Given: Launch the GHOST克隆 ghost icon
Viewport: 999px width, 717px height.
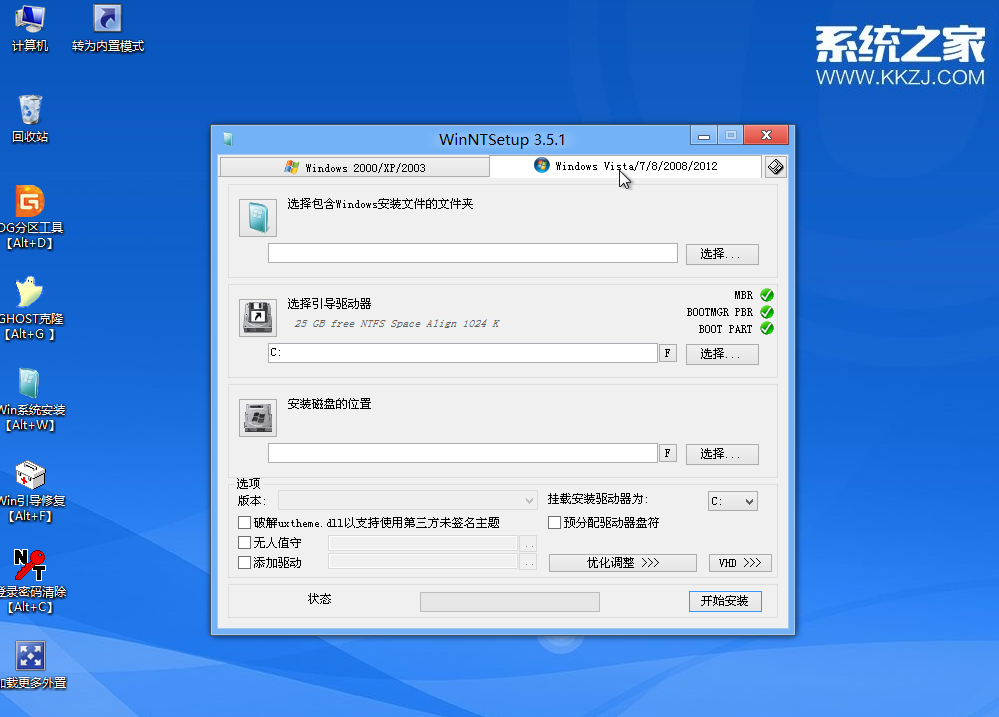Looking at the screenshot, I should coord(30,293).
